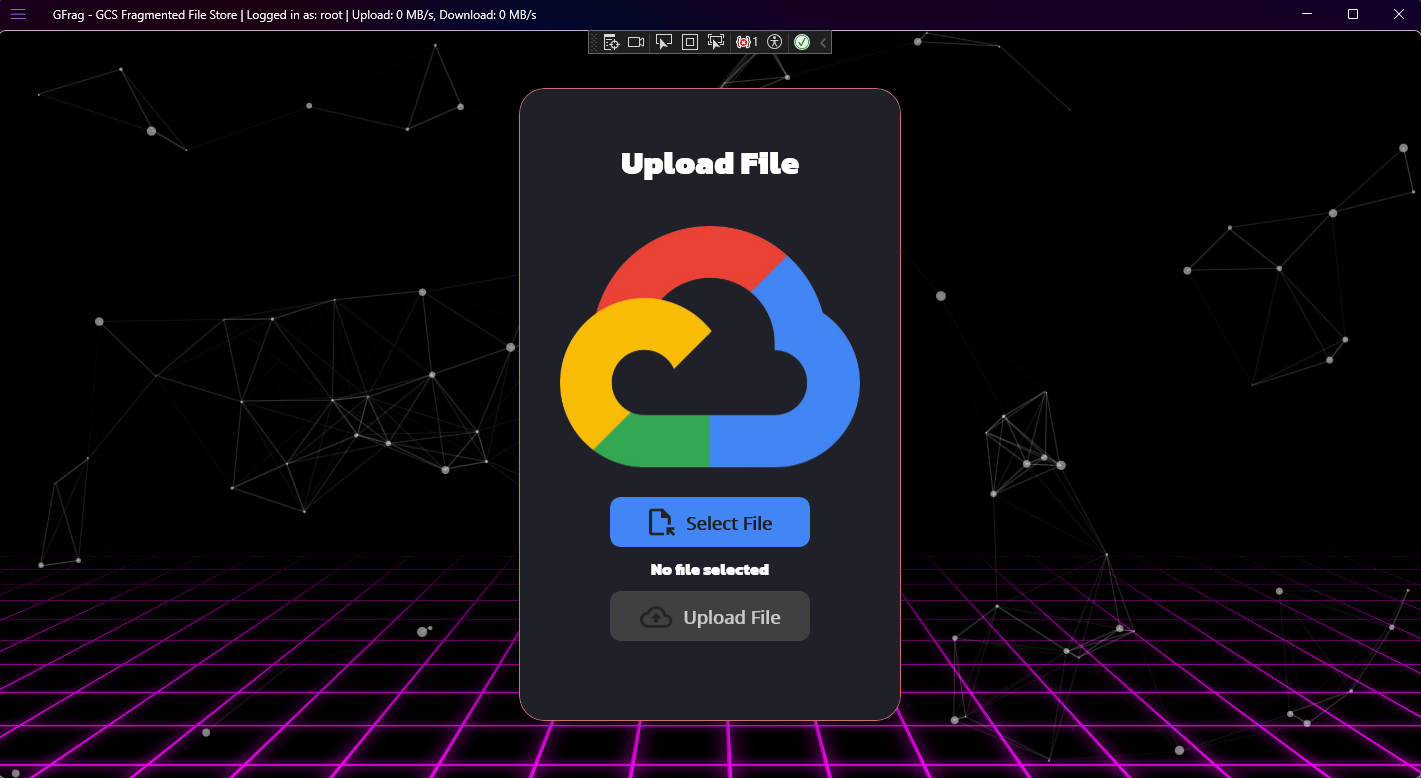
Task: Toggle Display Layout Adorners square icon
Action: [x=690, y=42]
